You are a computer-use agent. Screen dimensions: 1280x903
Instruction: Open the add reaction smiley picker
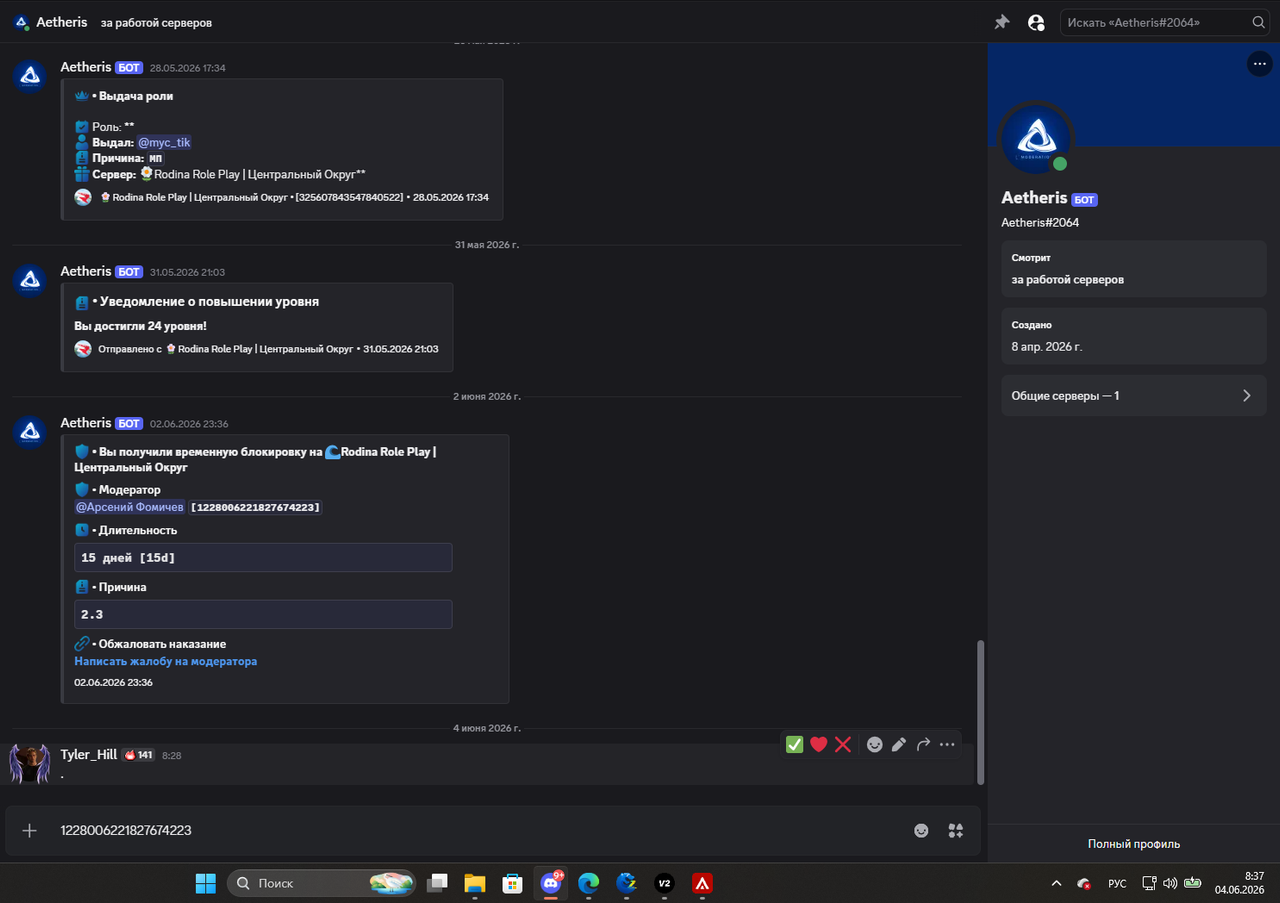click(875, 744)
